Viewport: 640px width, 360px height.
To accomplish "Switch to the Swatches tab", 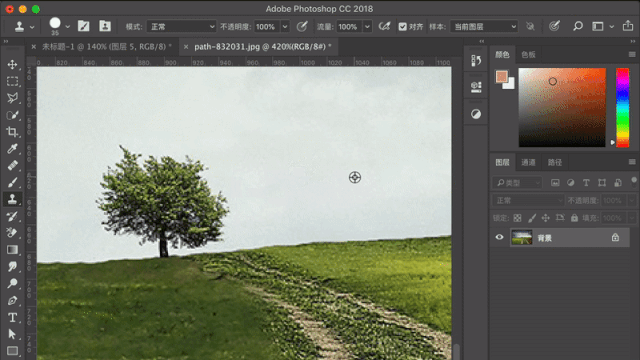I will 528,55.
